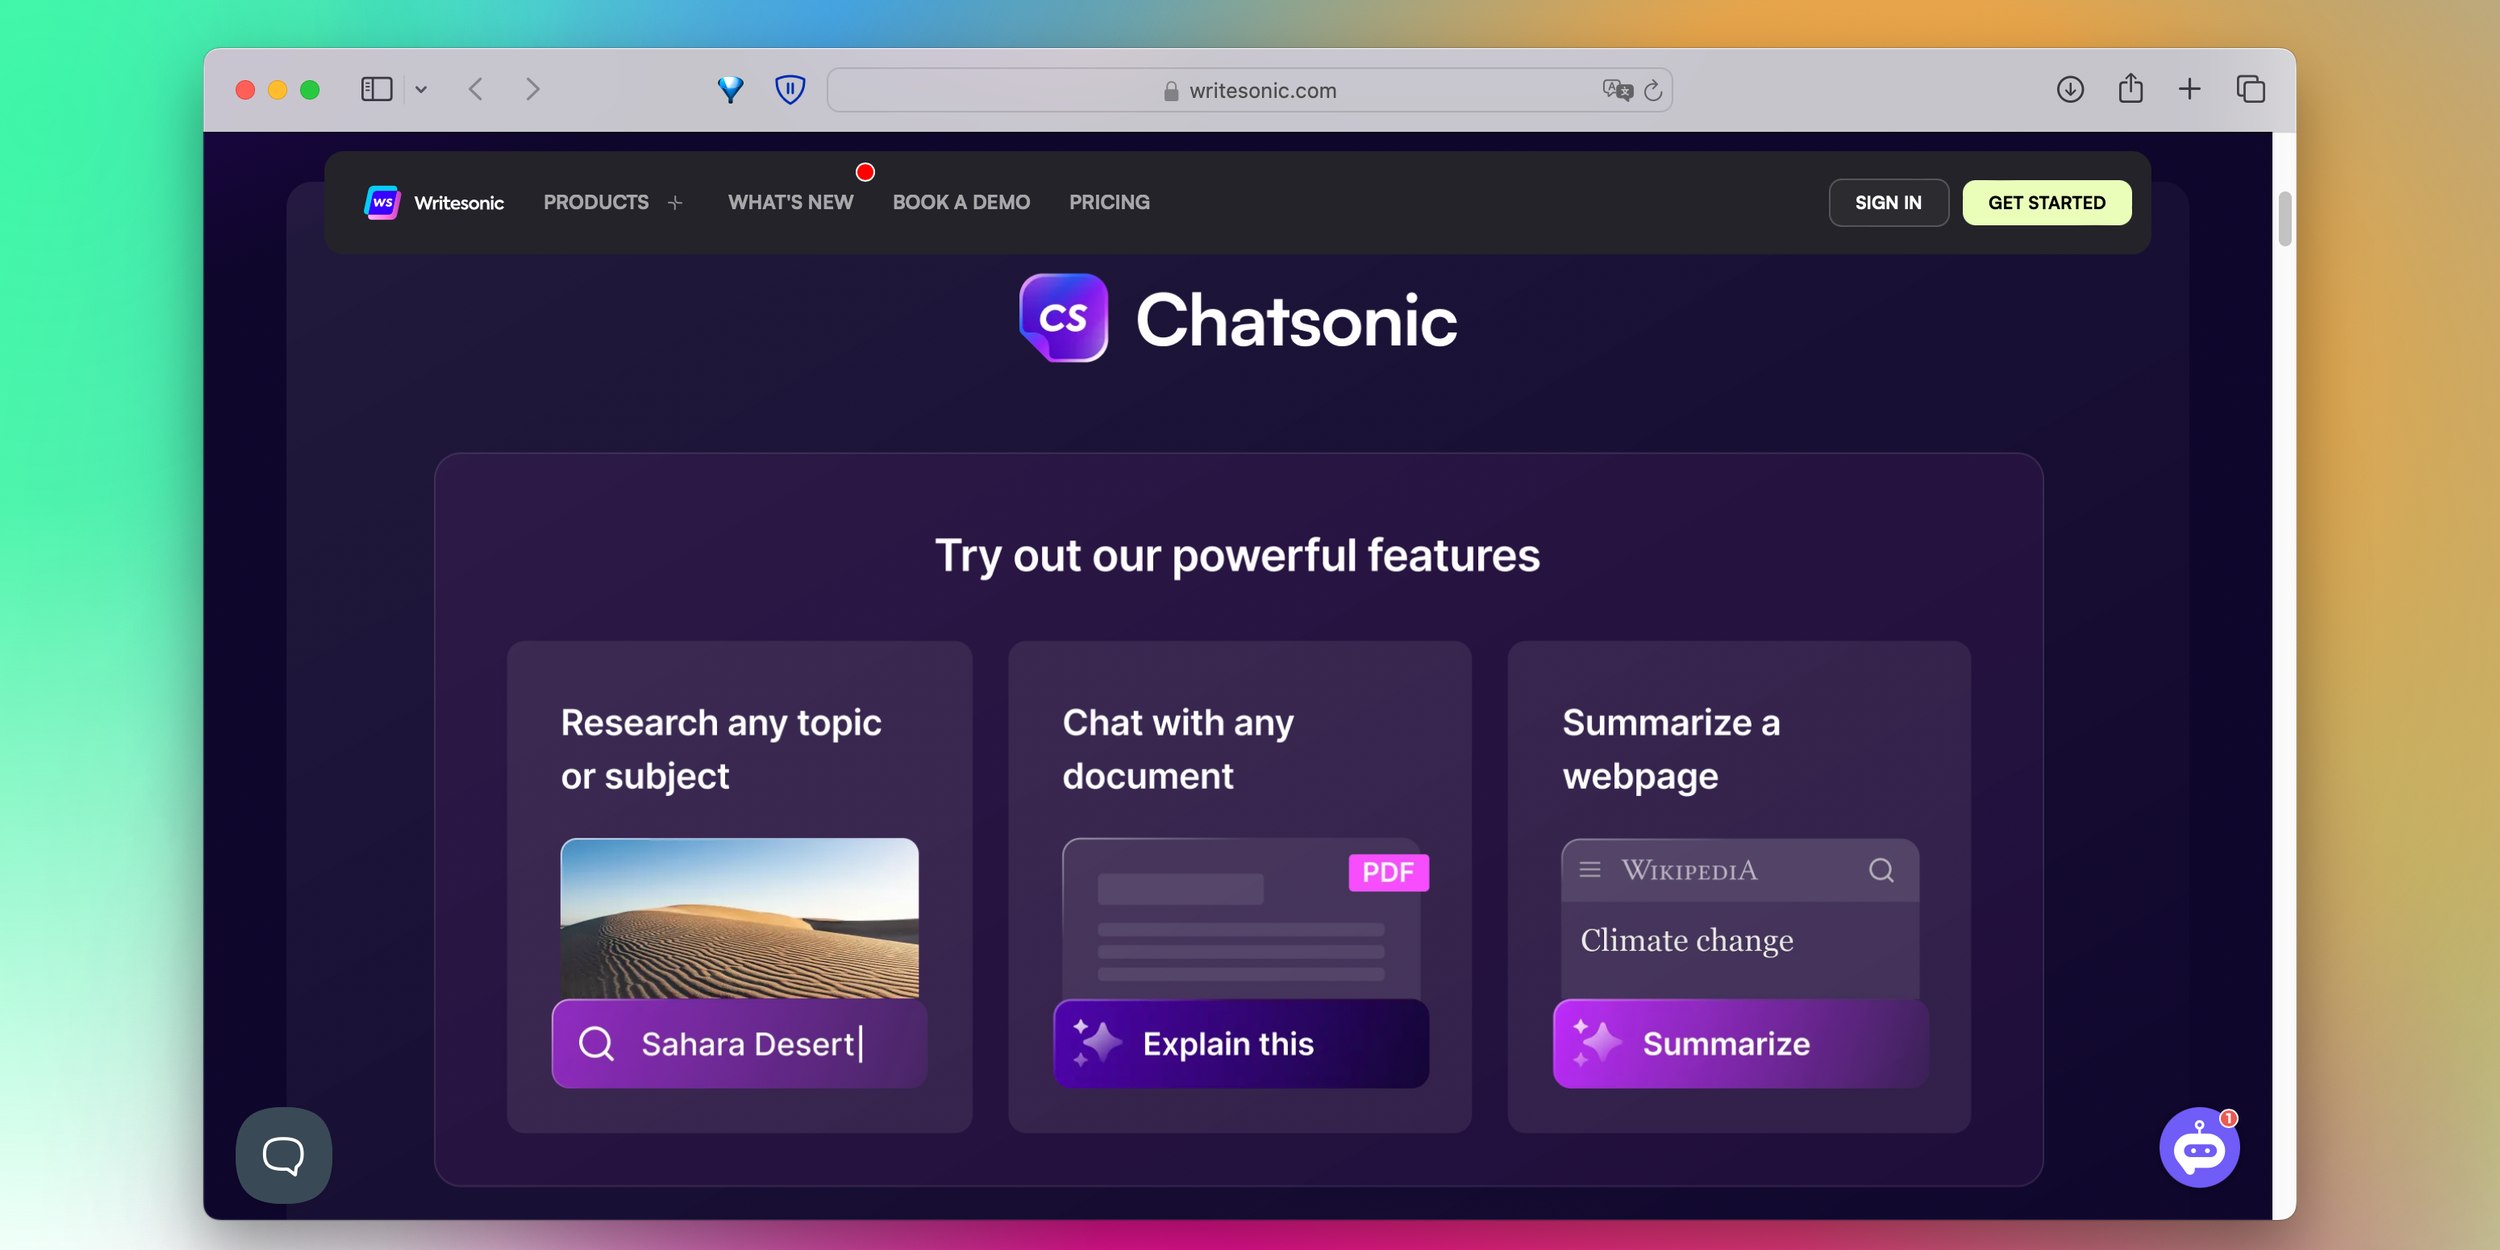
Task: Toggle the Safari sidebar button
Action: [376, 90]
